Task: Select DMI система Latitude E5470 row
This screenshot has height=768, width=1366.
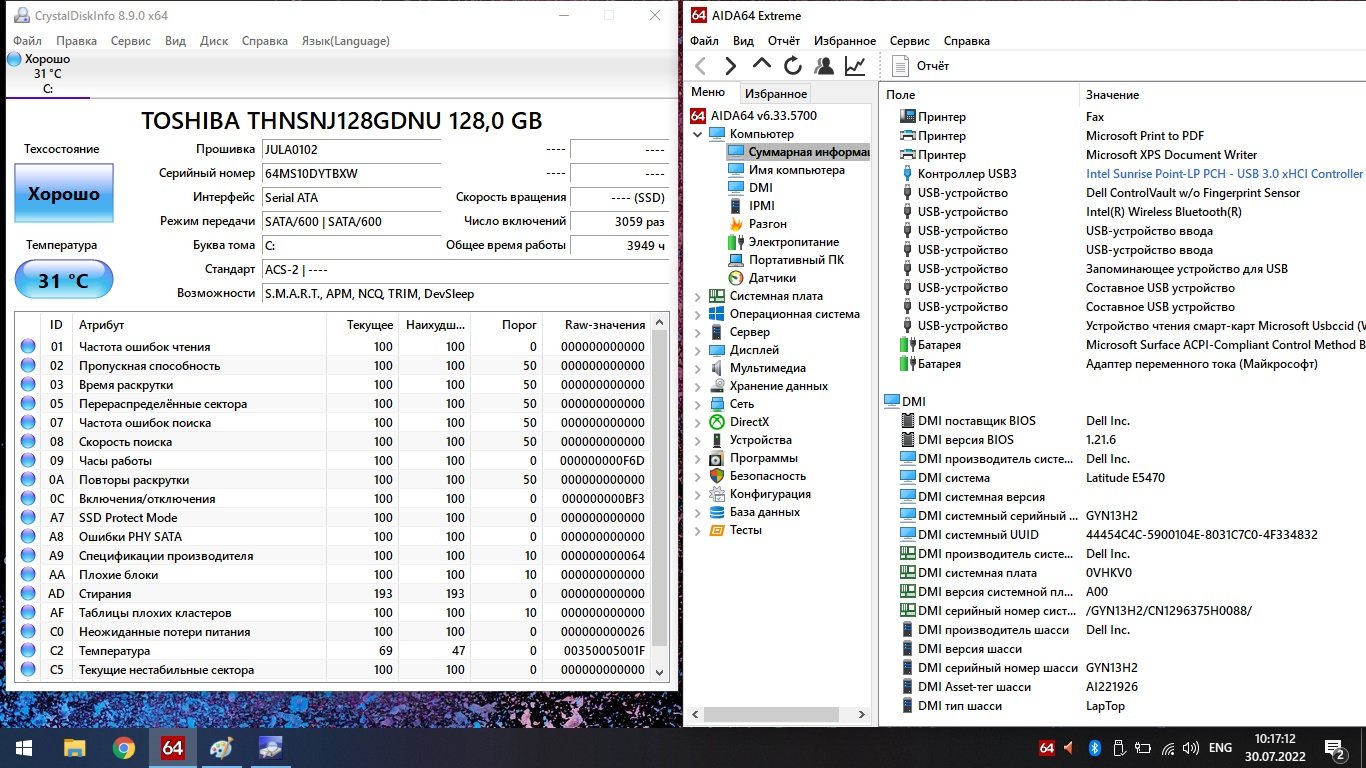Action: pos(1122,478)
